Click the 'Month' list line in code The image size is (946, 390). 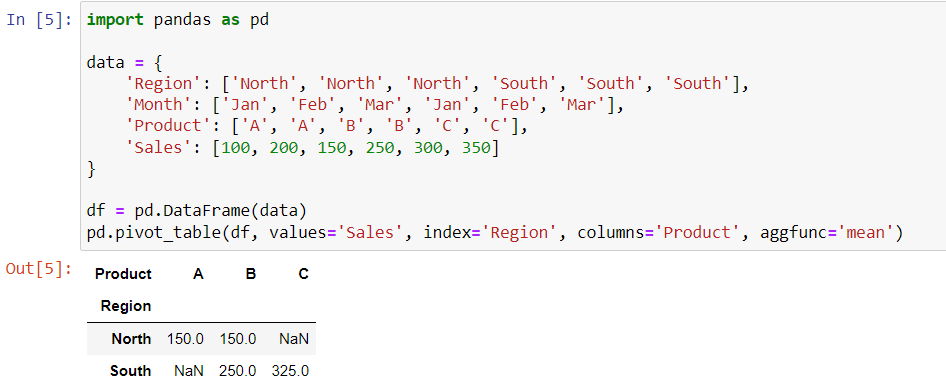point(373,104)
